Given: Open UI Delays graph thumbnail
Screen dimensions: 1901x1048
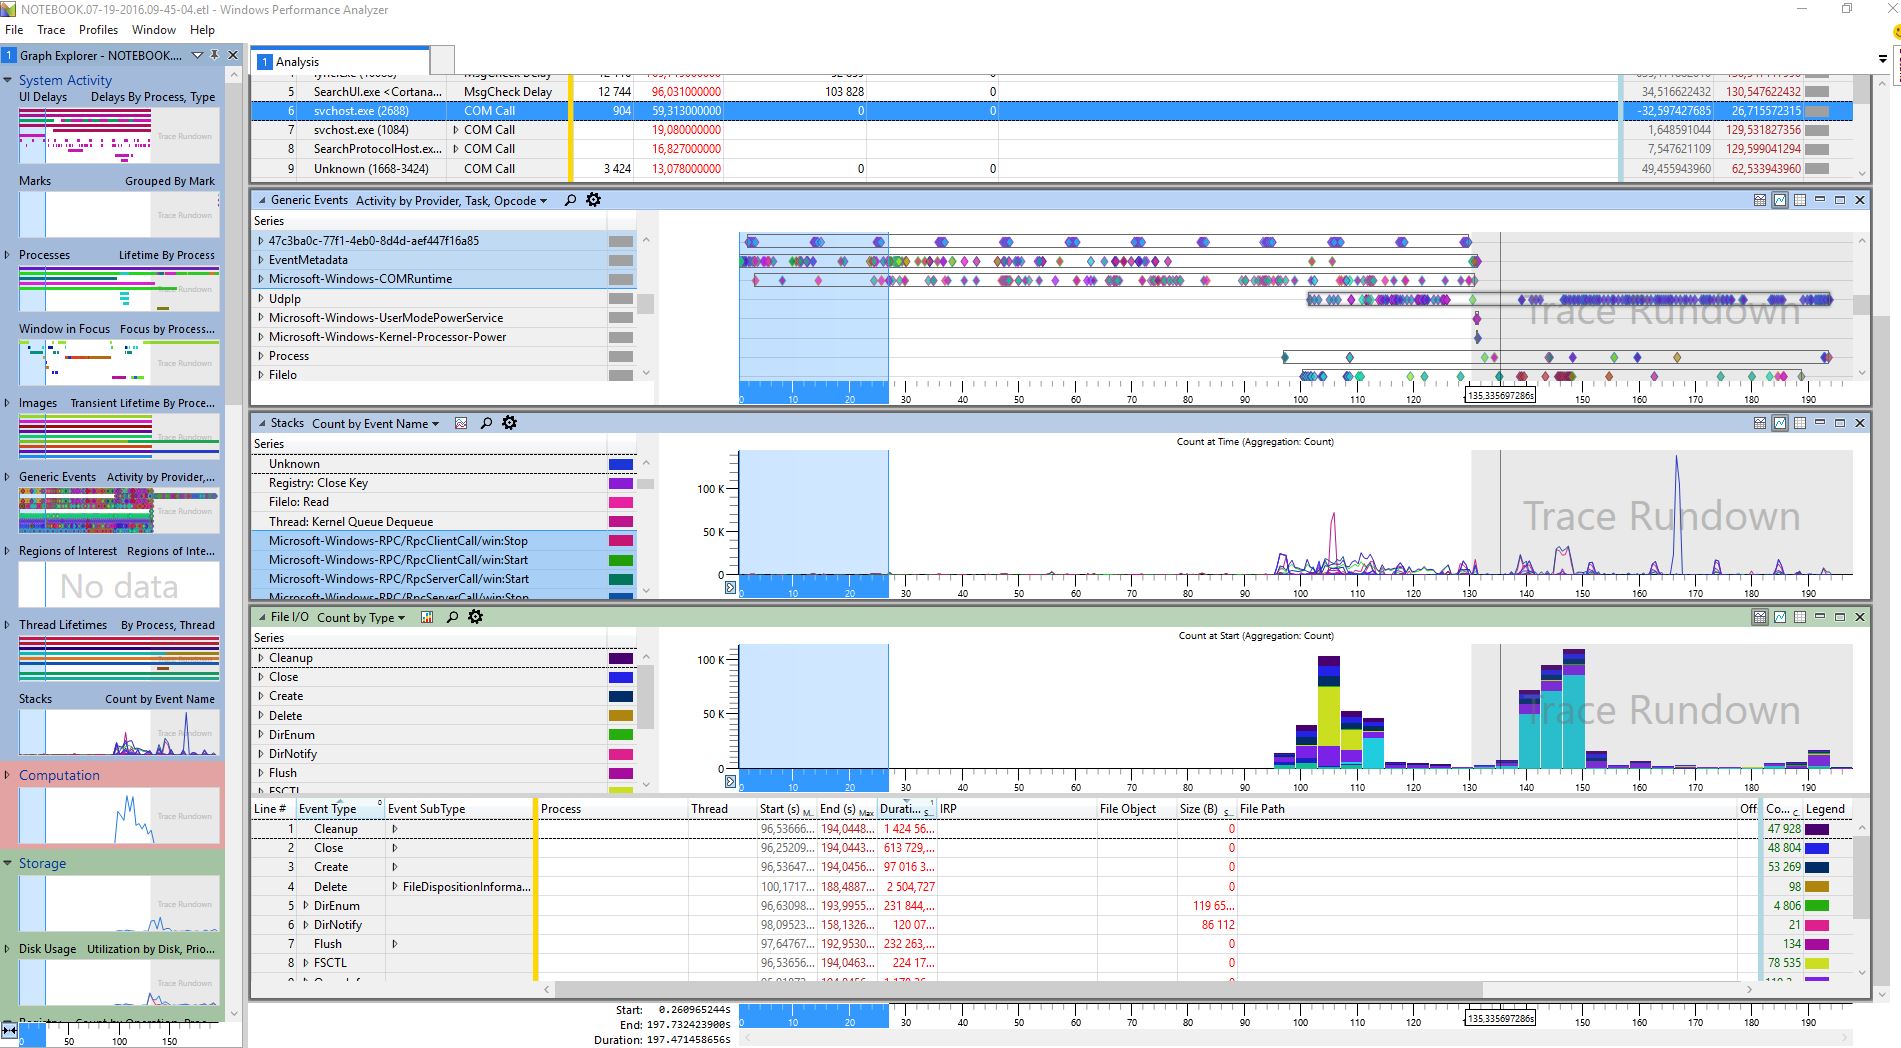Looking at the screenshot, I should [x=119, y=136].
